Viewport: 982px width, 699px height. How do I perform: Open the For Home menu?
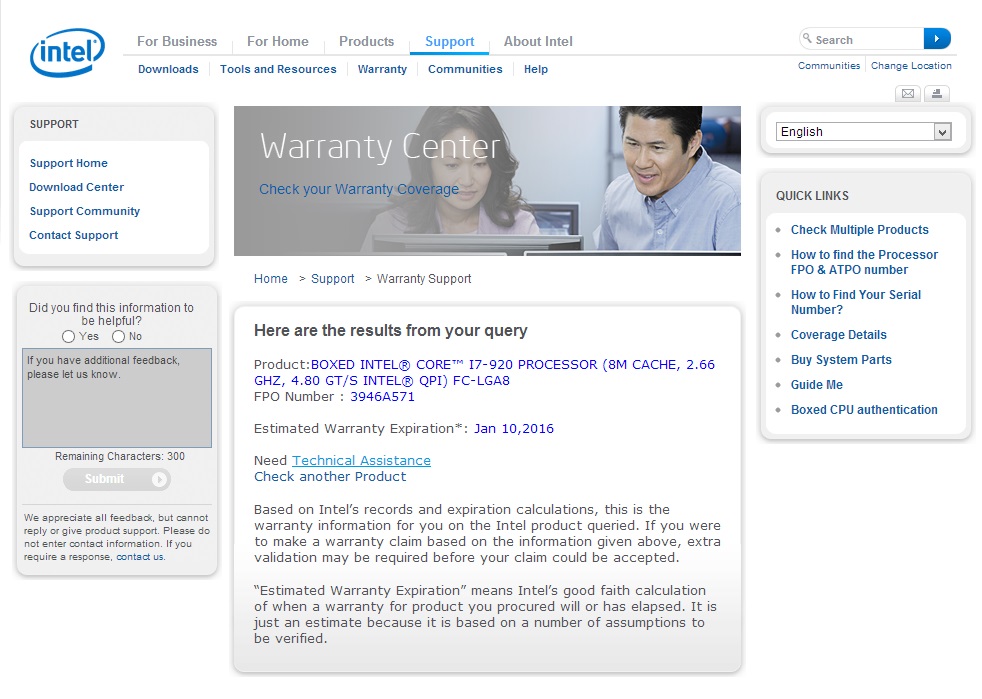[x=277, y=41]
